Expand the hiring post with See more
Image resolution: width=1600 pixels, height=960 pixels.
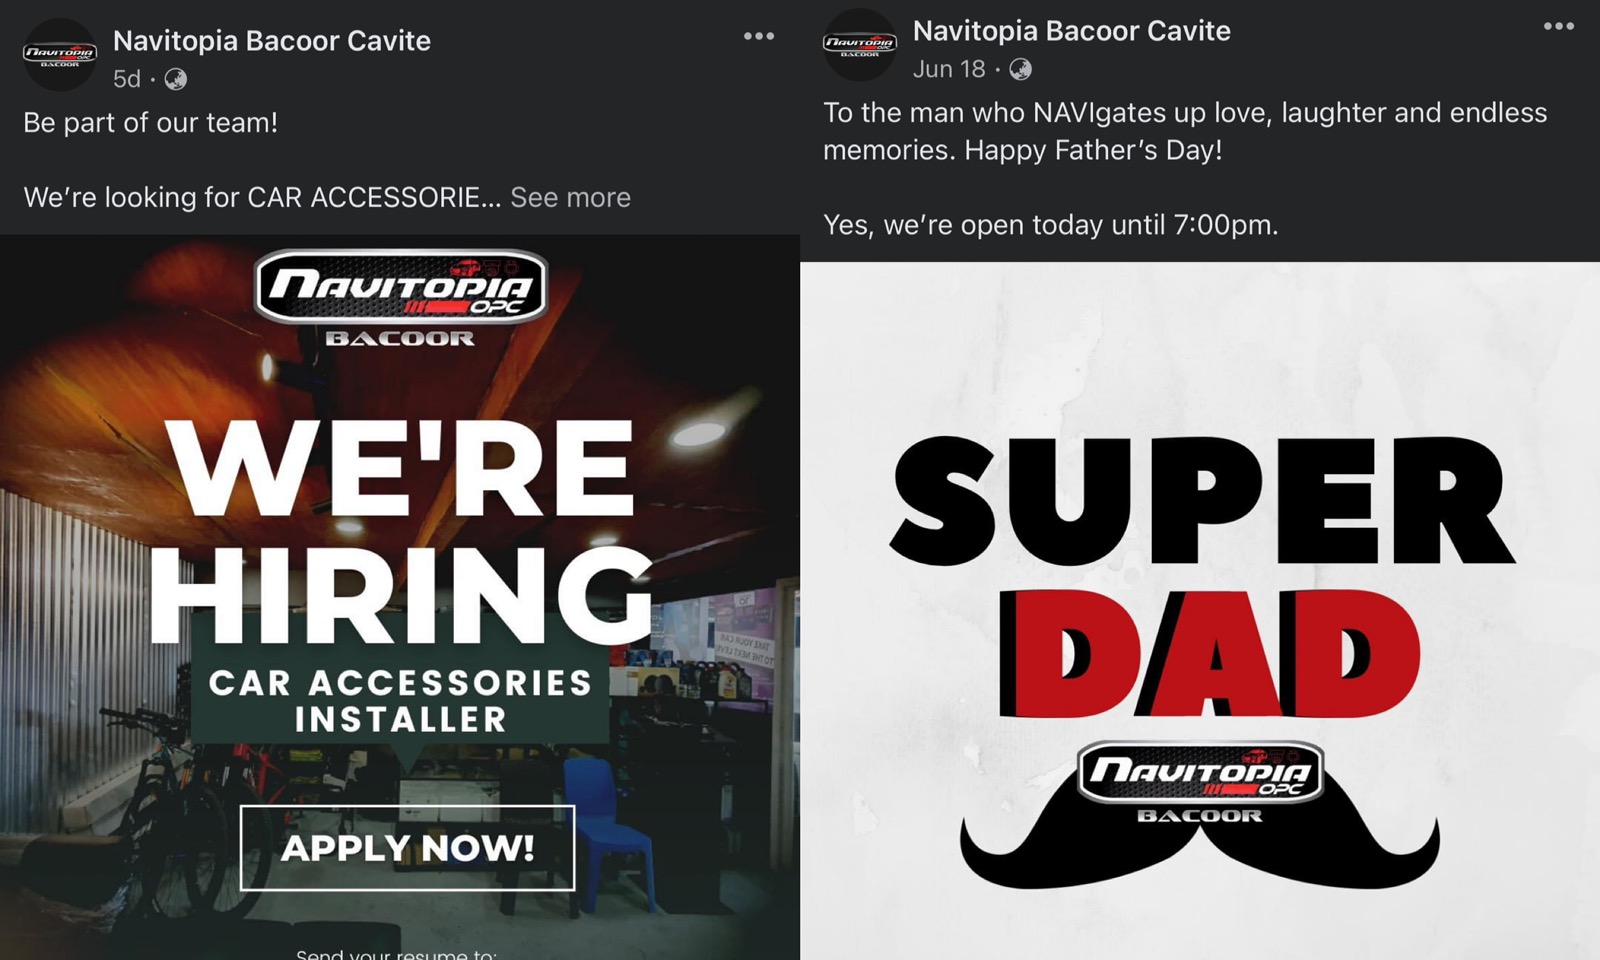(x=570, y=197)
